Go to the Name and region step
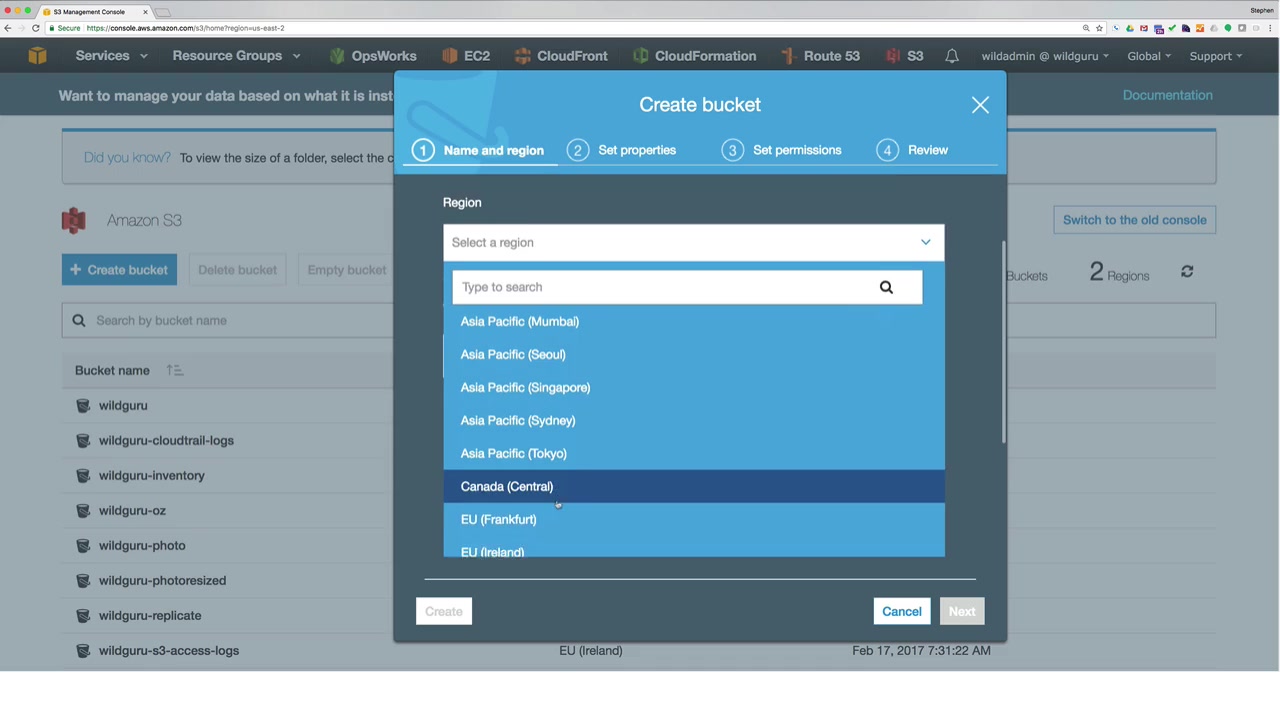Viewport: 1280px width, 720px height. click(x=479, y=150)
